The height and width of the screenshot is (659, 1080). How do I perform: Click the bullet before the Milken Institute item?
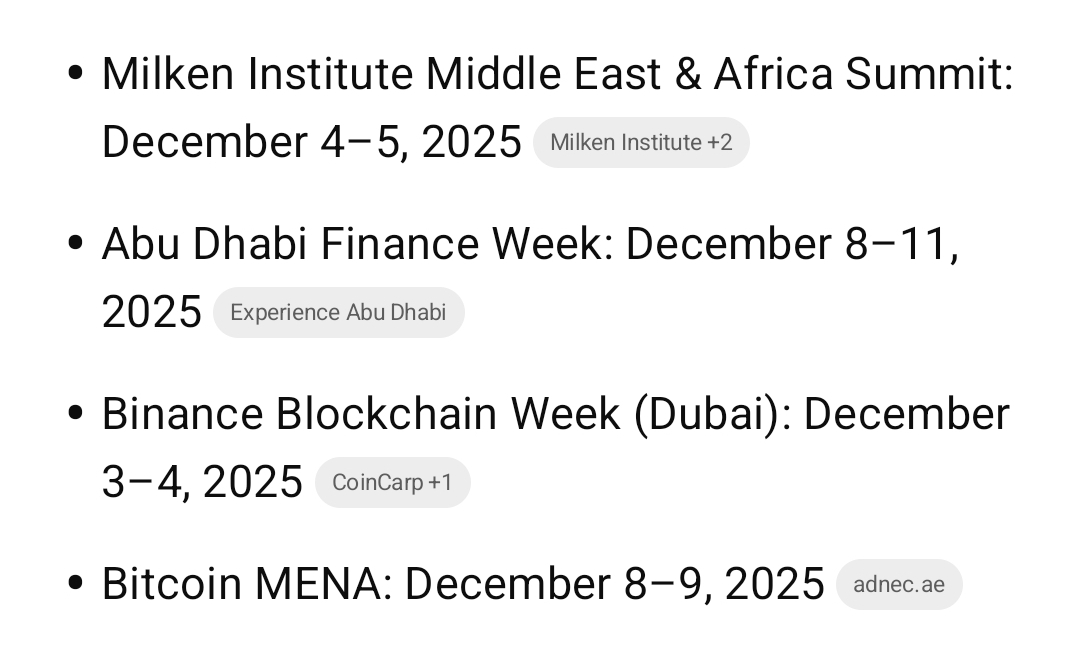tap(74, 73)
